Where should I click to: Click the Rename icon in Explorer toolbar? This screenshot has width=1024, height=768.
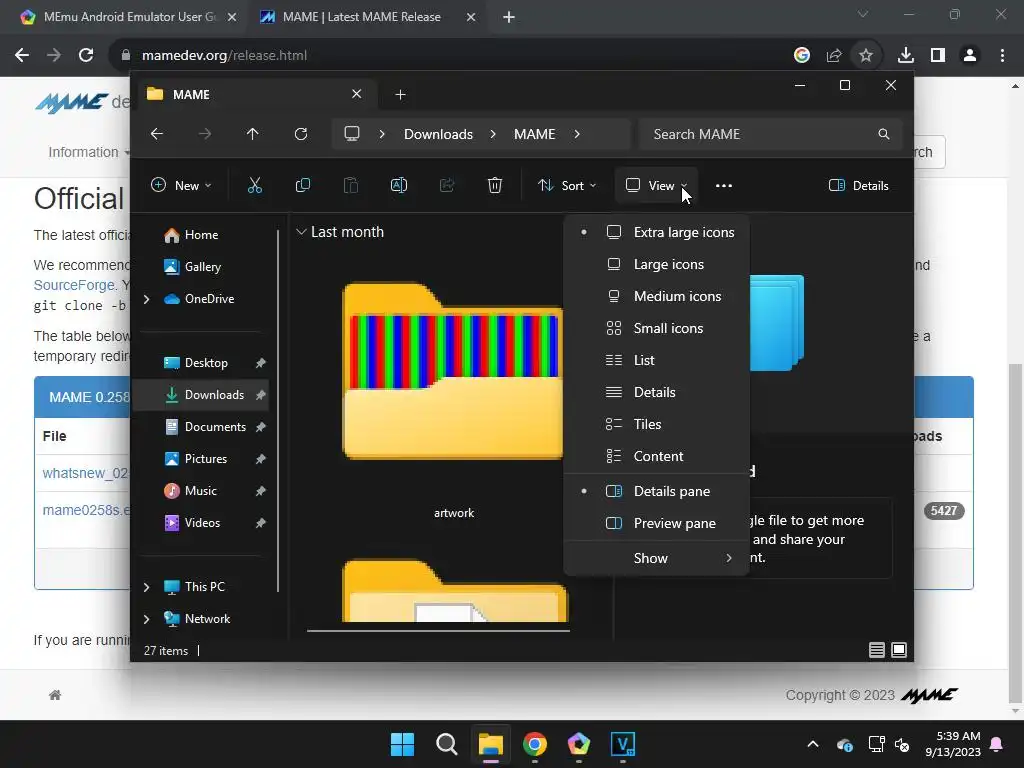[398, 185]
